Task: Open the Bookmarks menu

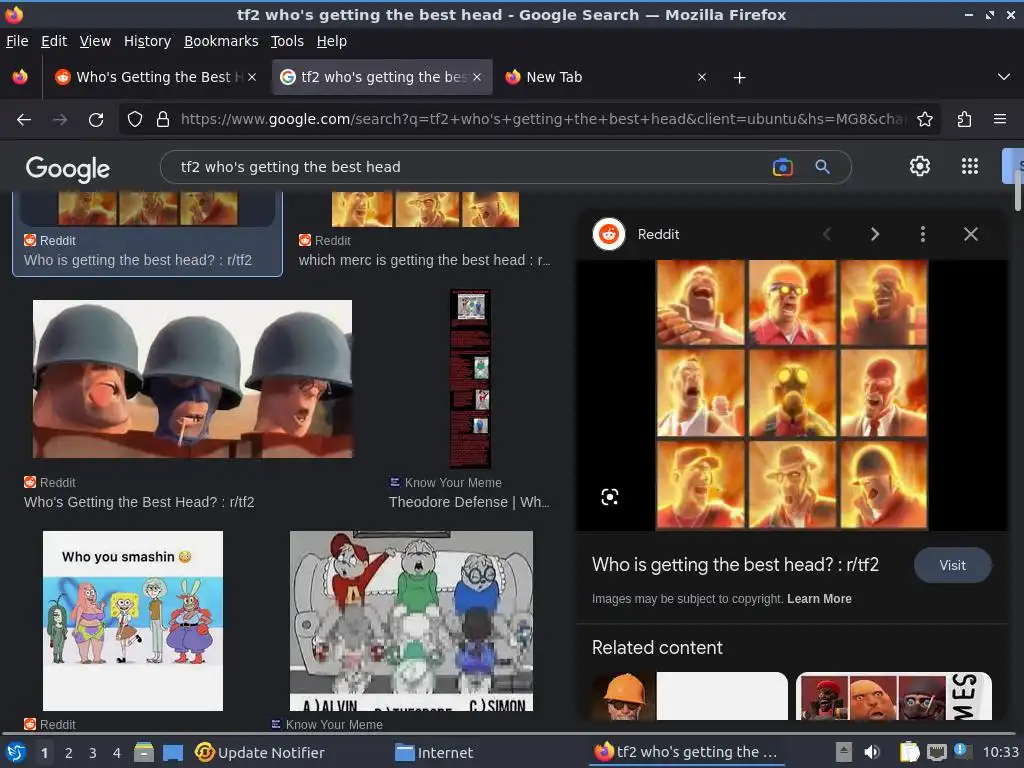Action: [221, 41]
